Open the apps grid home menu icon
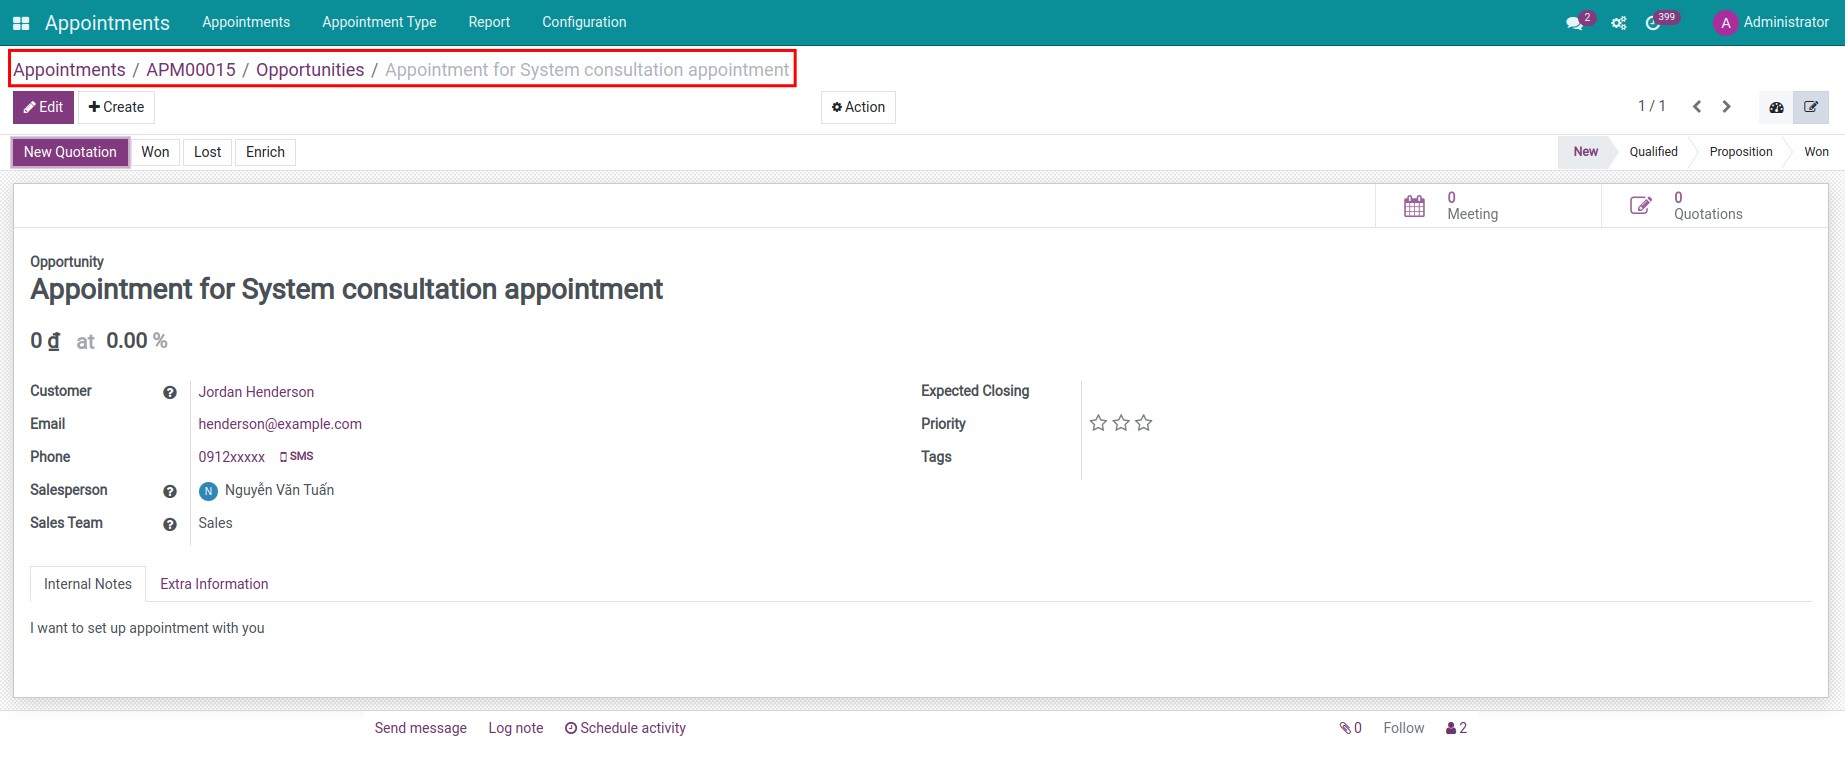The height and width of the screenshot is (779, 1845). tap(21, 23)
